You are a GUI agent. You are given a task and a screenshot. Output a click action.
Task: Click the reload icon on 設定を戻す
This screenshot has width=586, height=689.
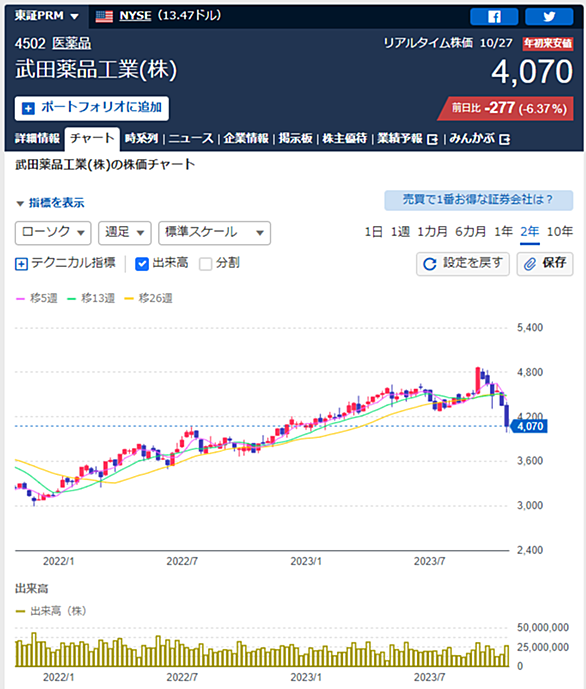pyautogui.click(x=429, y=264)
